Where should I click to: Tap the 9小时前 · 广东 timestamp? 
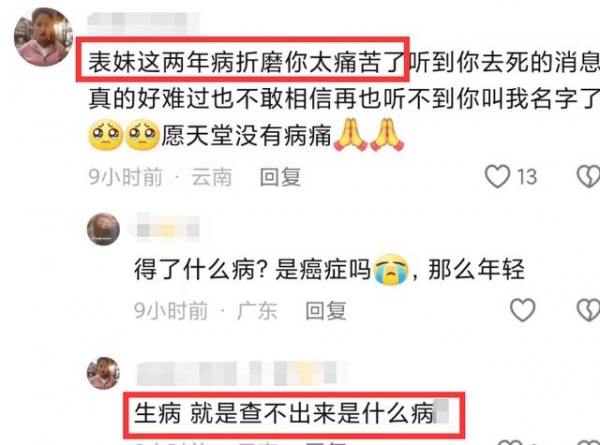(205, 310)
